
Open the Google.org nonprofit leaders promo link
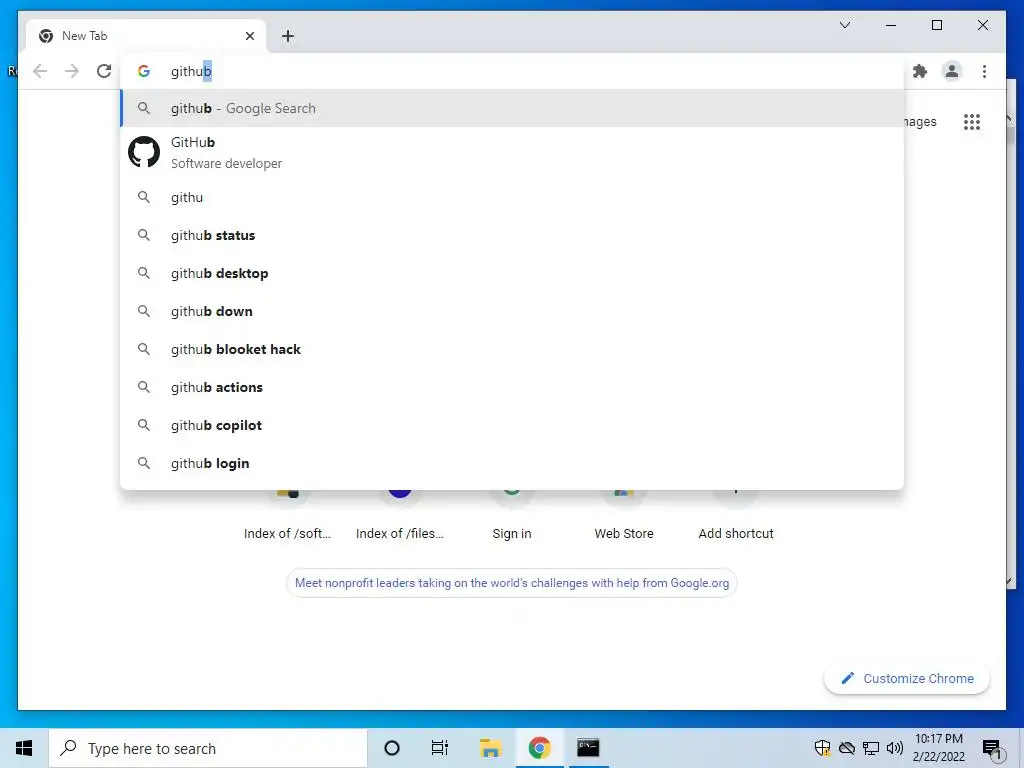(512, 583)
